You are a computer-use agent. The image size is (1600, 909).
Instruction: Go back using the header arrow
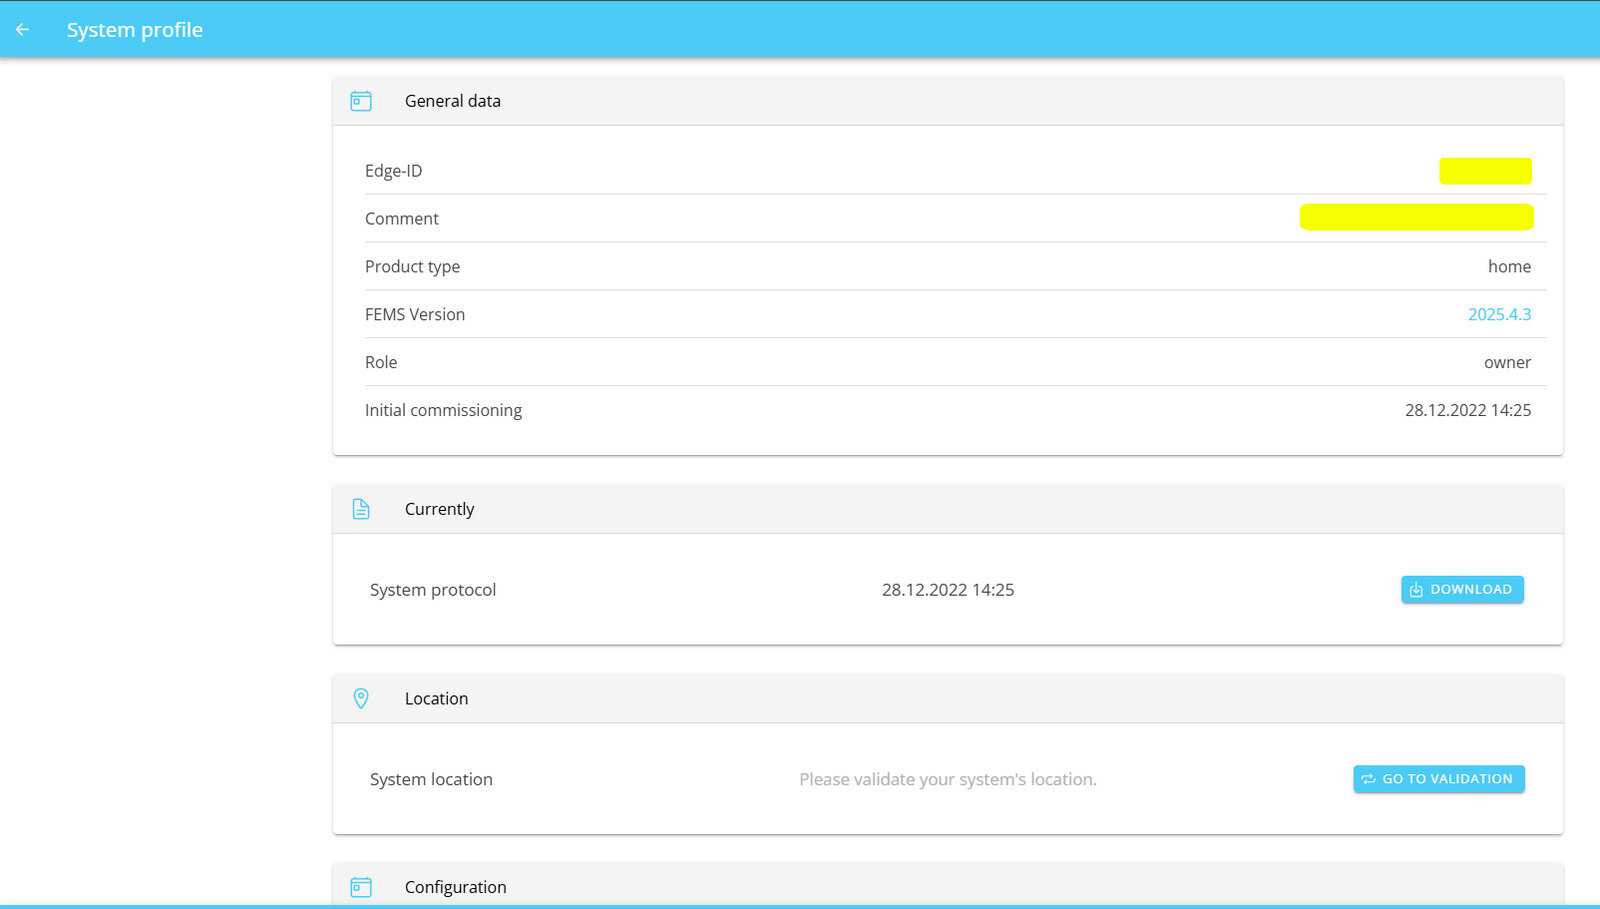tap(22, 30)
